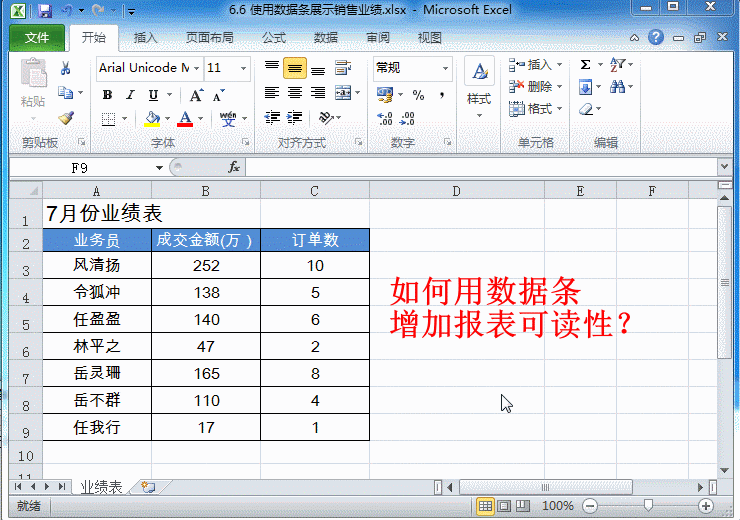The width and height of the screenshot is (740, 520).
Task: Open font name dropdown
Action: (196, 68)
